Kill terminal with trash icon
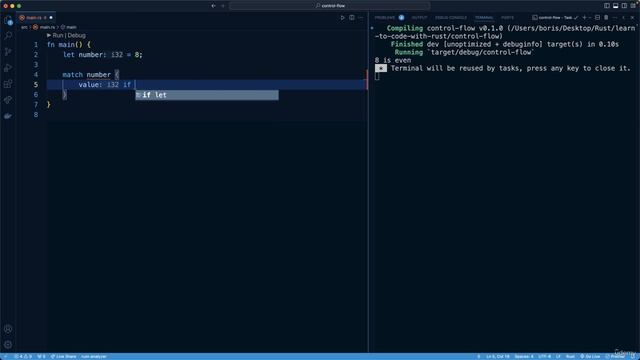Viewport: 640px width, 360px height. (606, 18)
